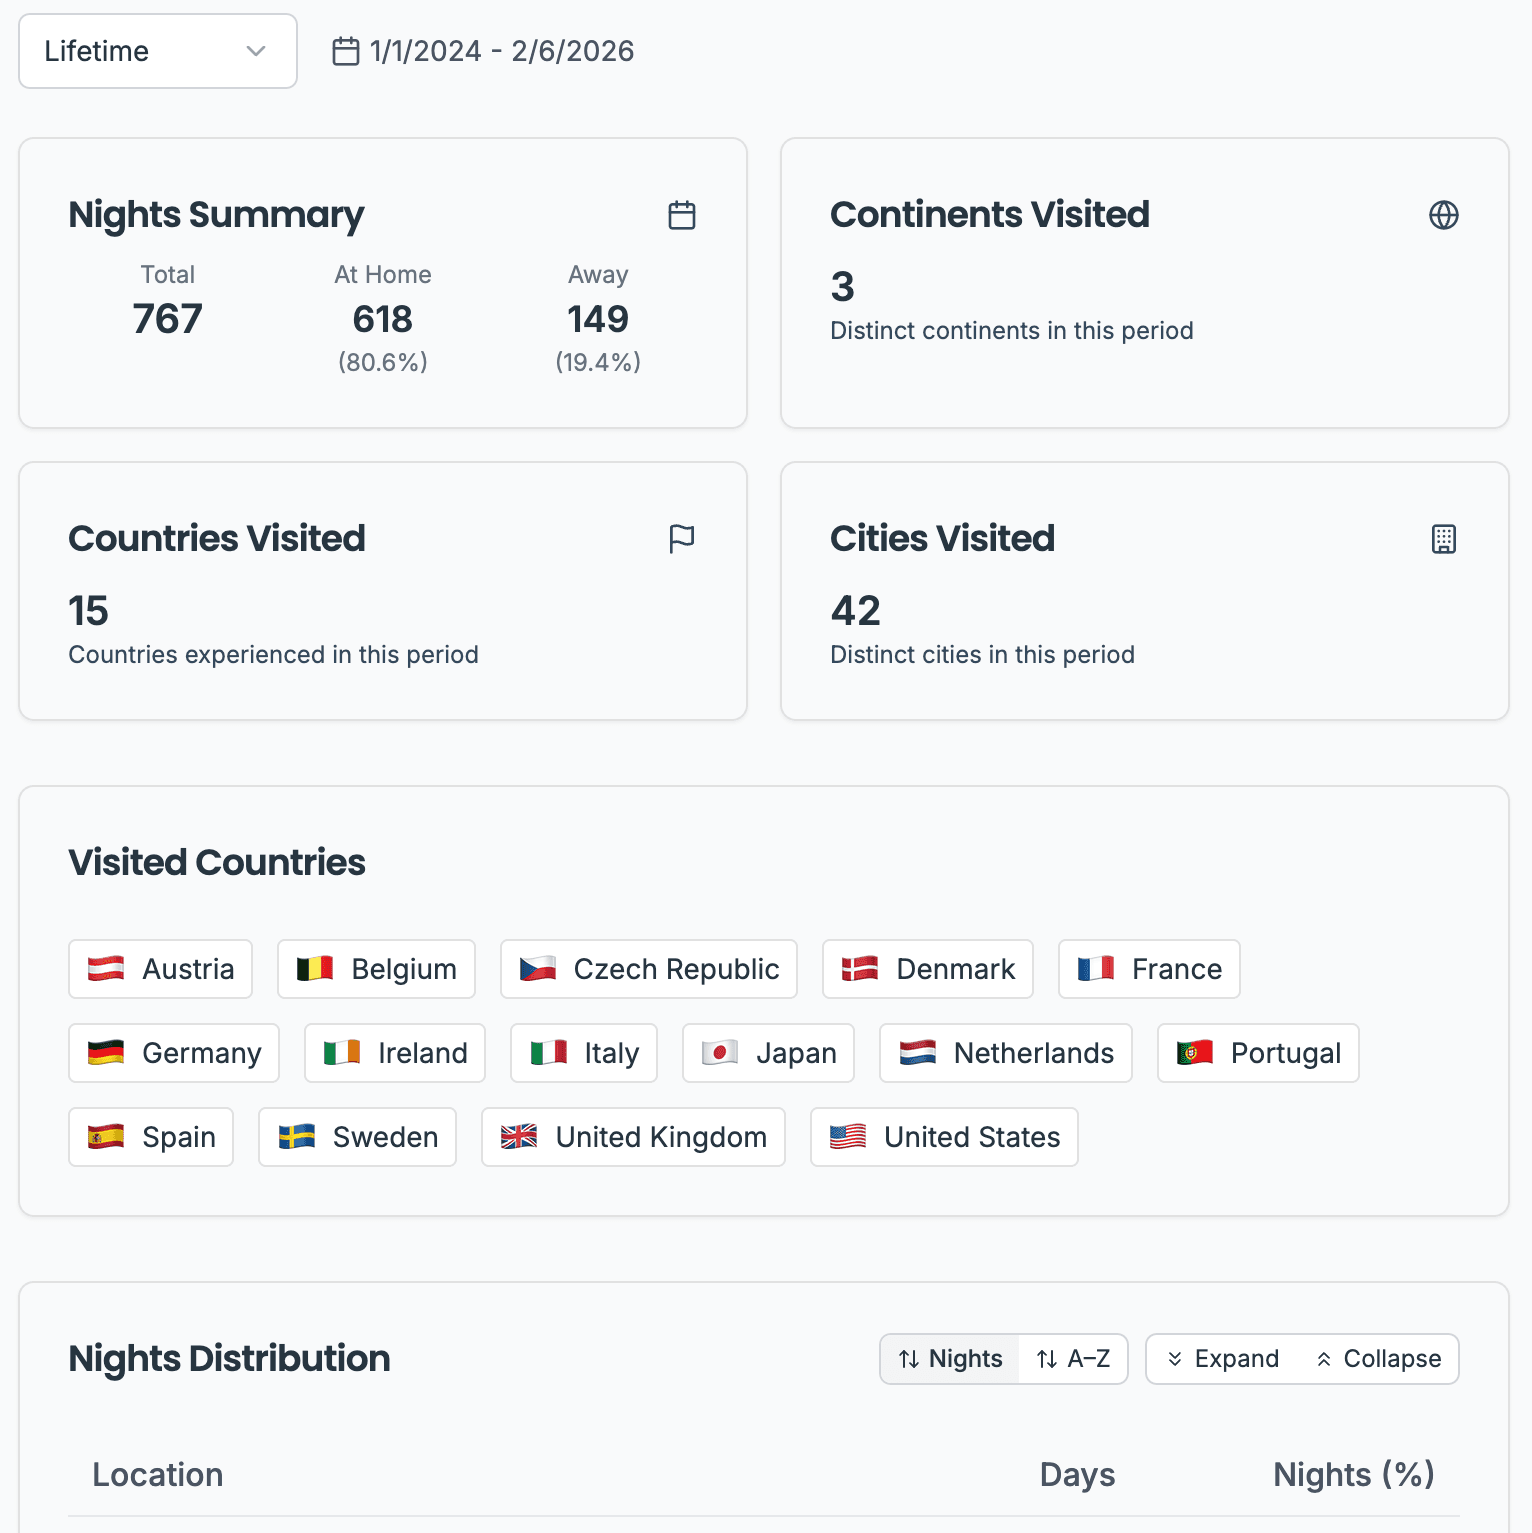
Task: Select the United States country chip
Action: (x=943, y=1137)
